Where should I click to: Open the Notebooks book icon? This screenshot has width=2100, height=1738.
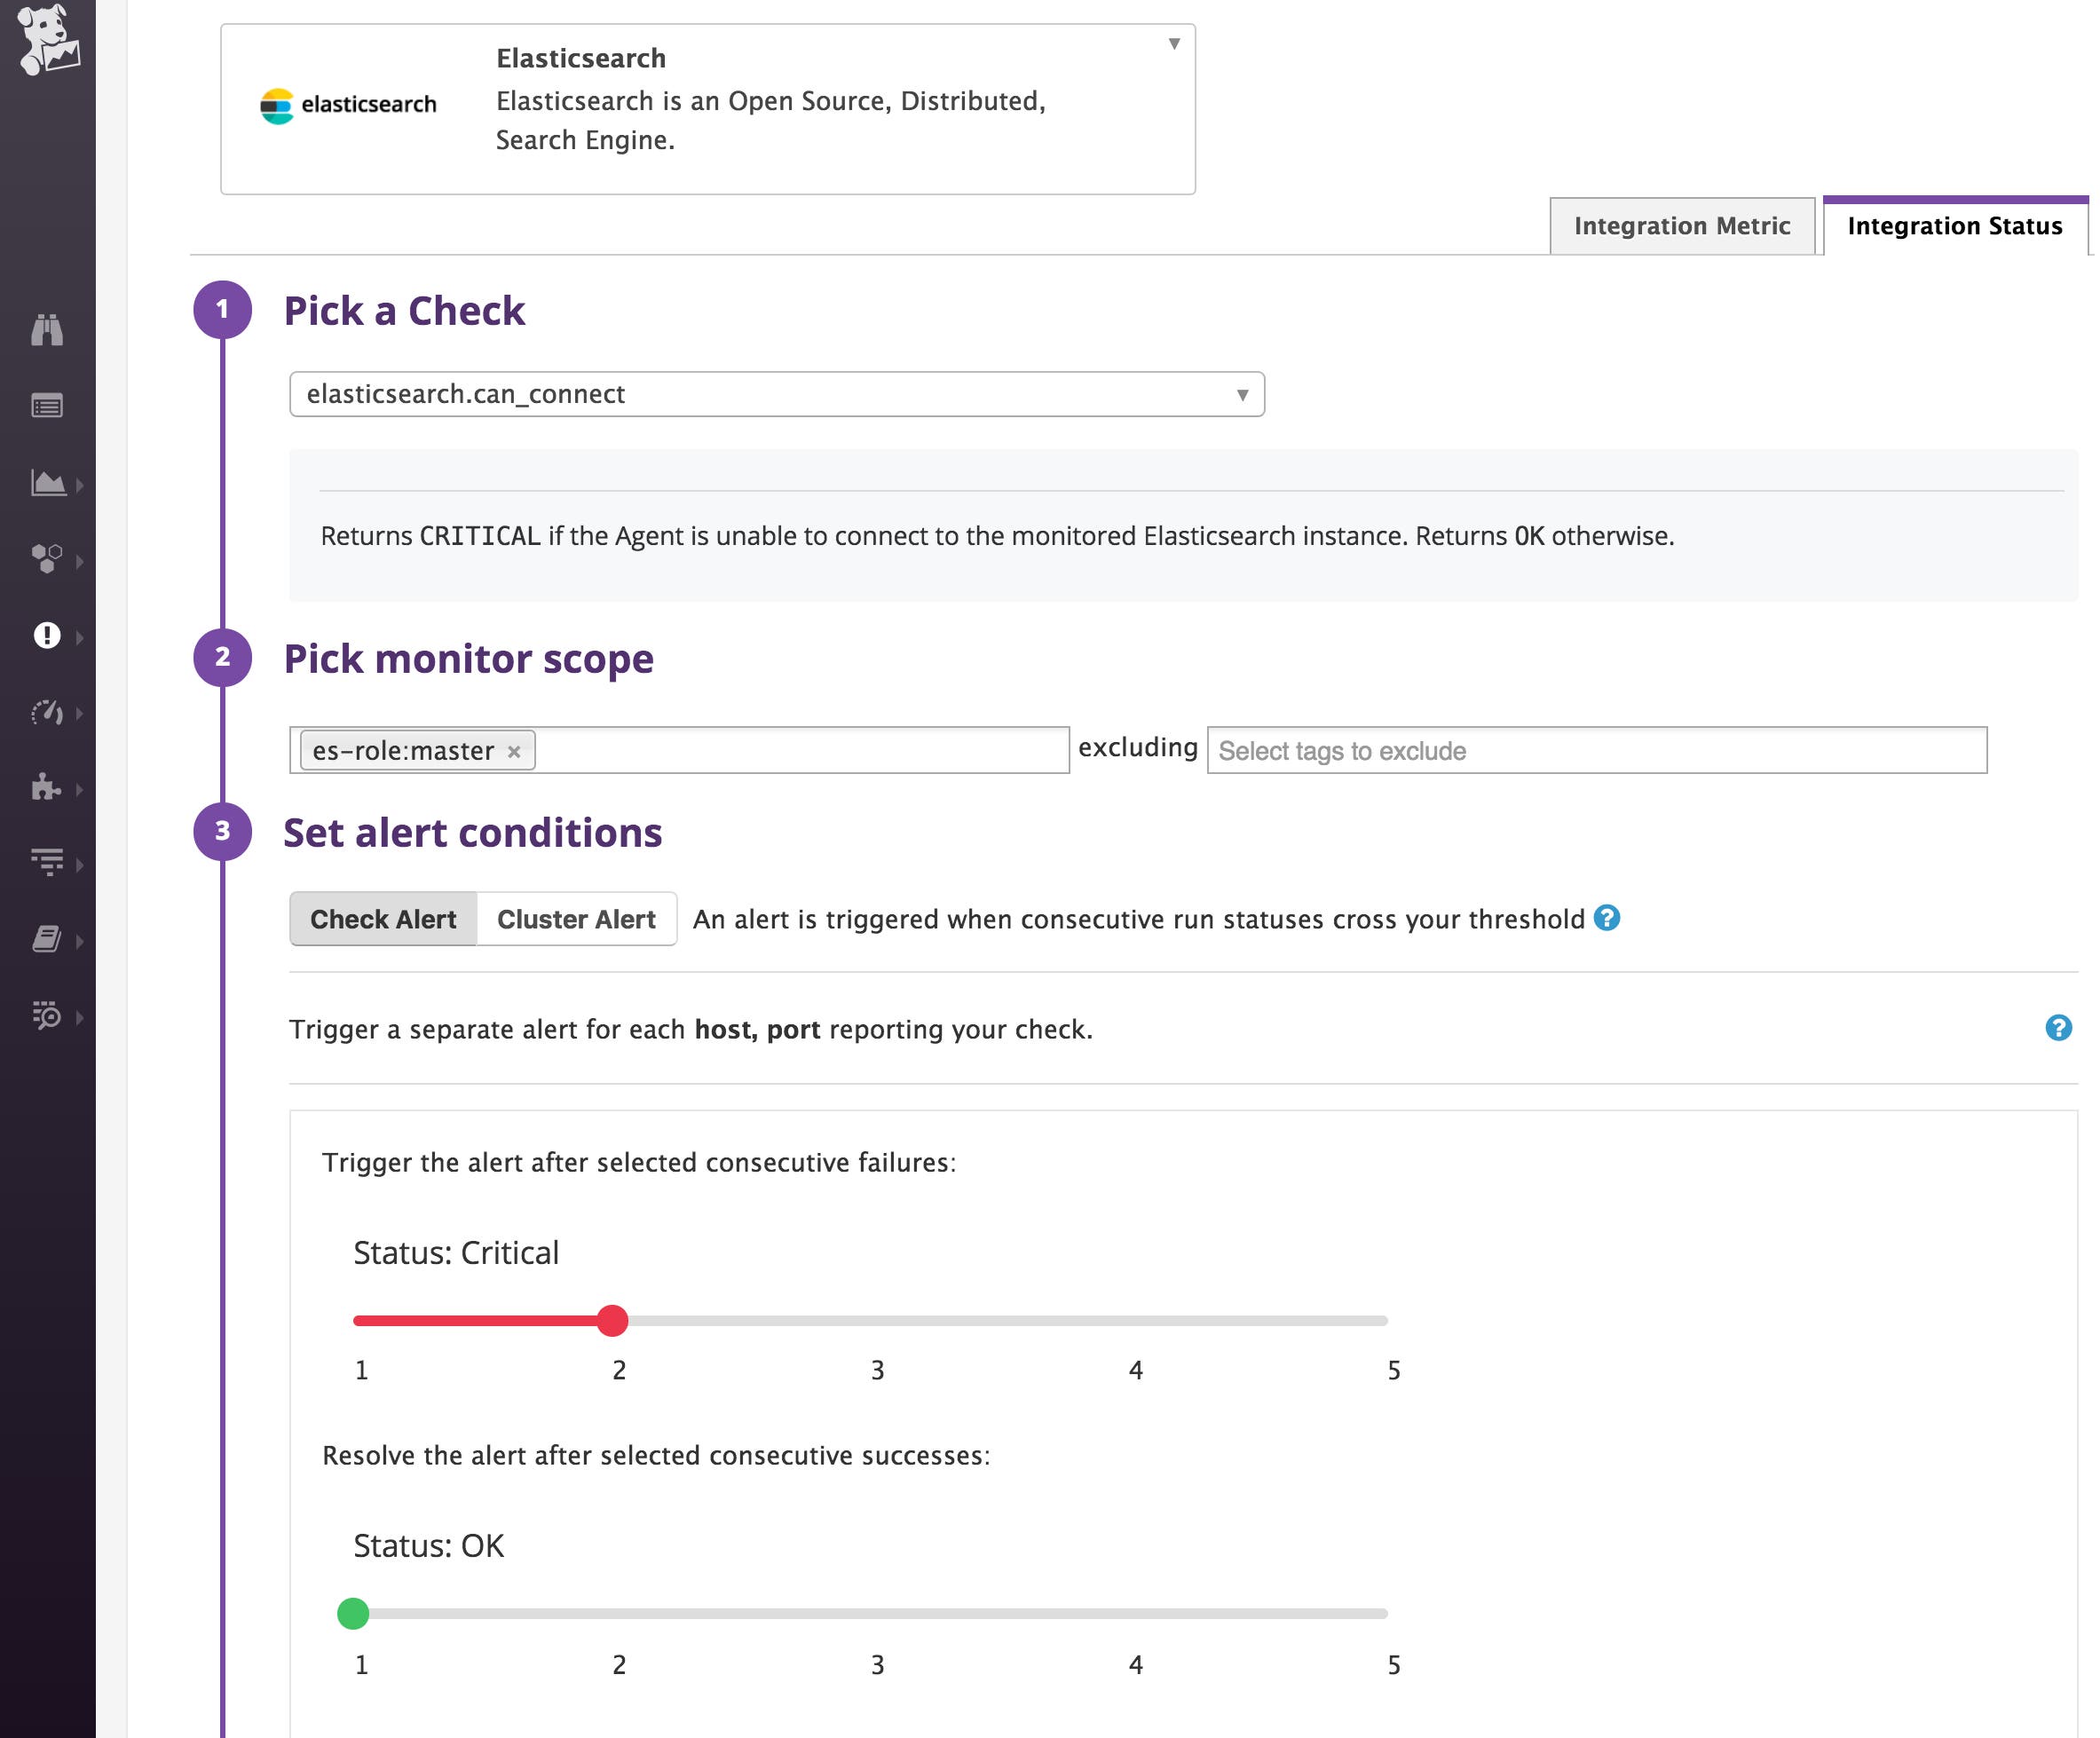pos(48,940)
